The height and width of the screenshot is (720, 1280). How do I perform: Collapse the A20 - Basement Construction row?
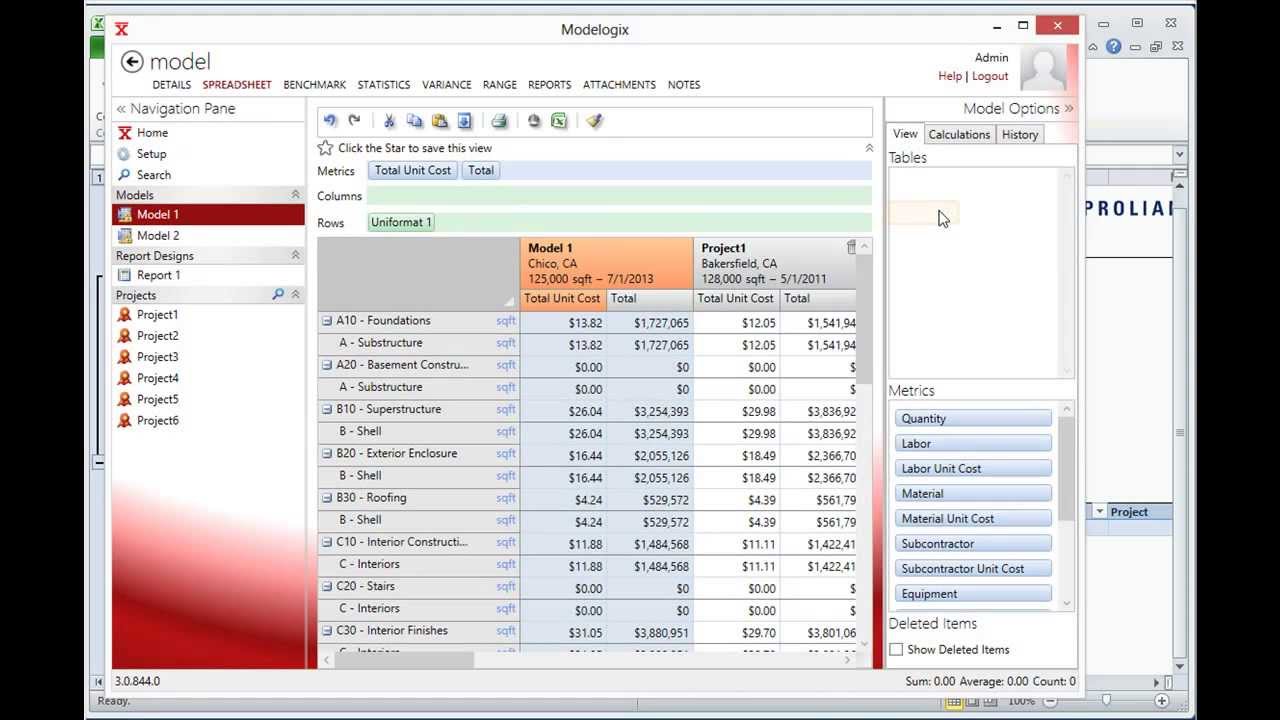coord(326,365)
